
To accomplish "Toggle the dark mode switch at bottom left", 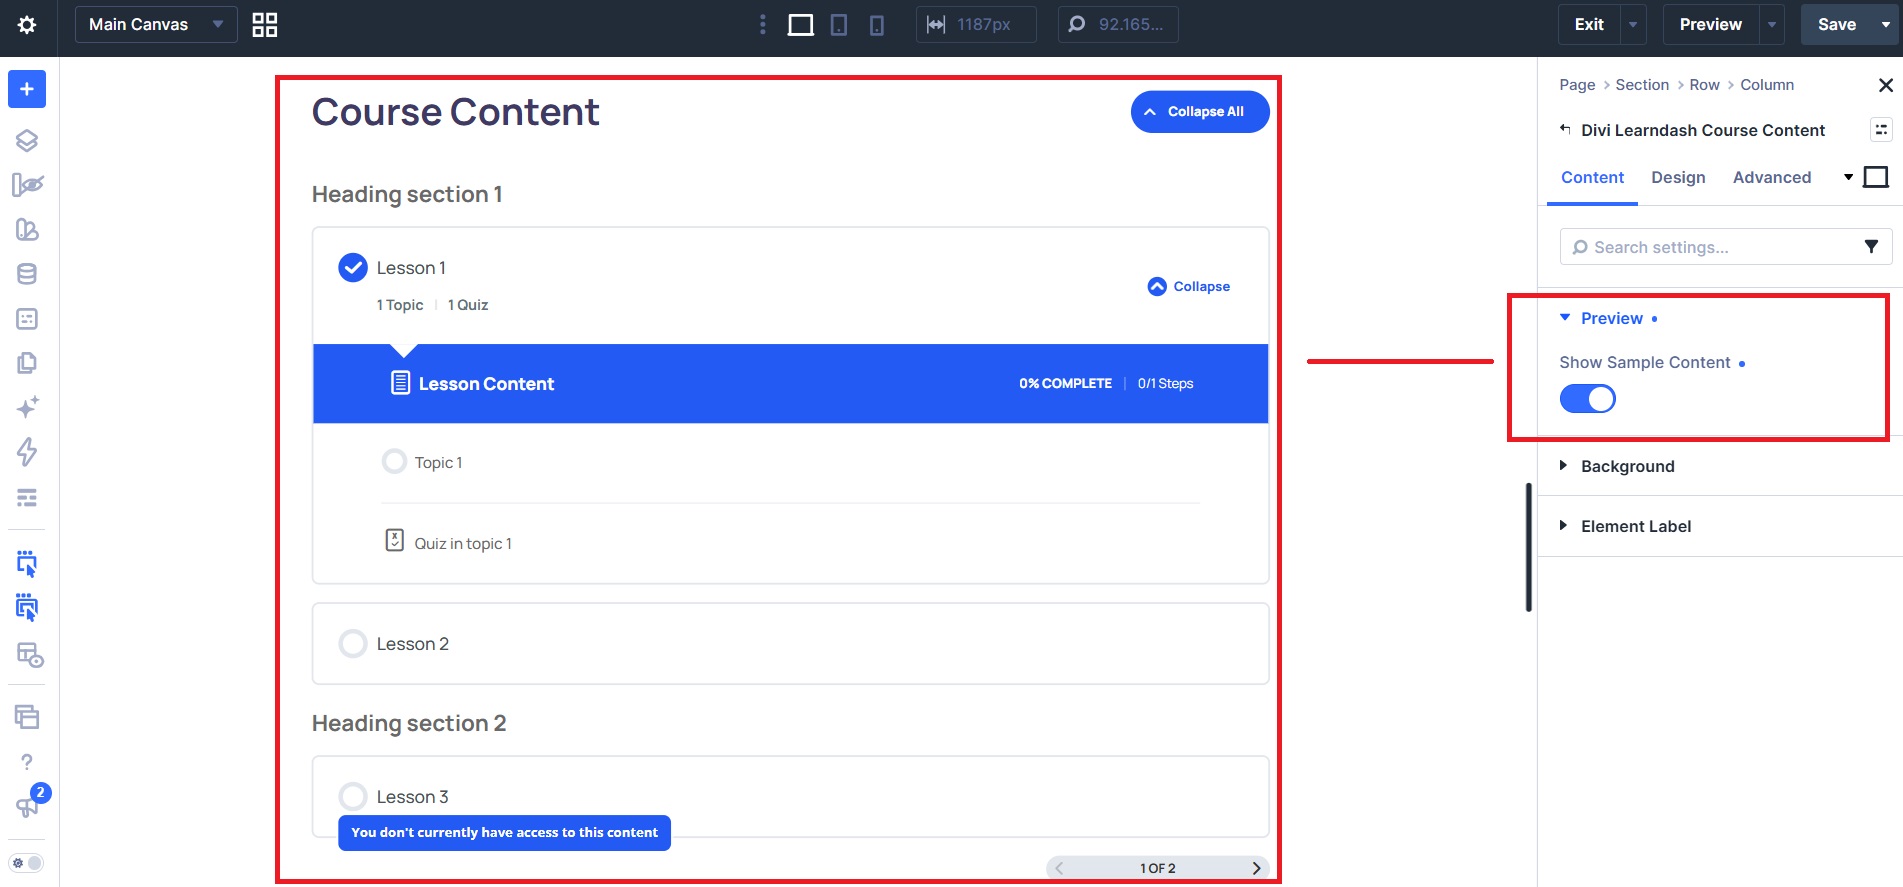I will point(27,863).
